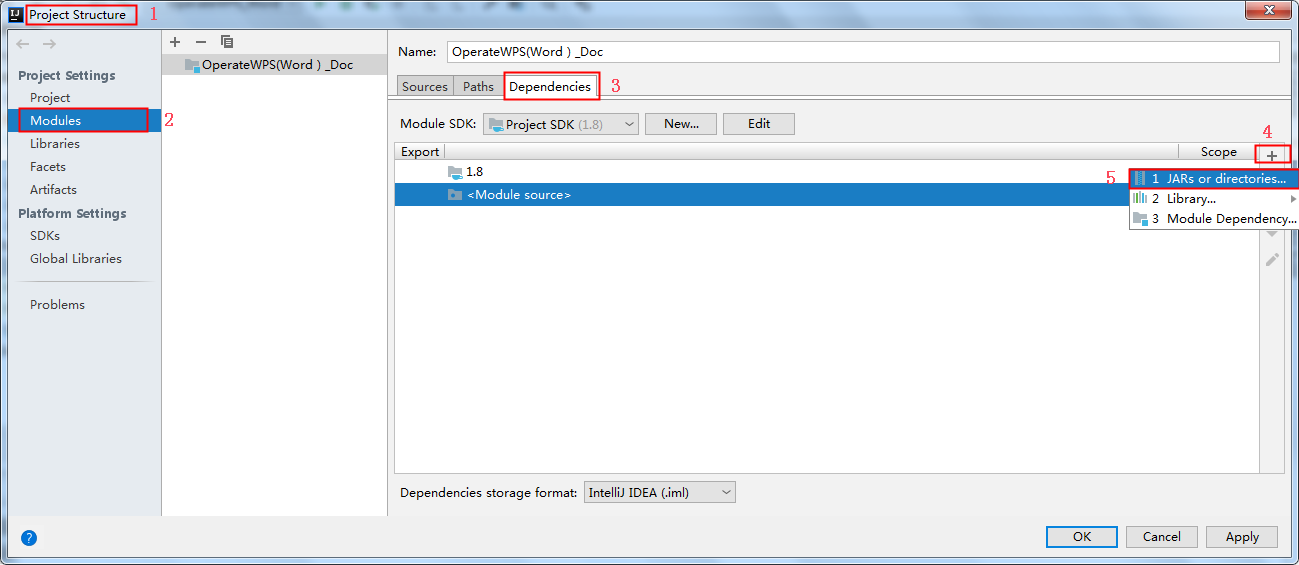1299x565 pixels.
Task: Click the New... SDK button
Action: tap(681, 124)
